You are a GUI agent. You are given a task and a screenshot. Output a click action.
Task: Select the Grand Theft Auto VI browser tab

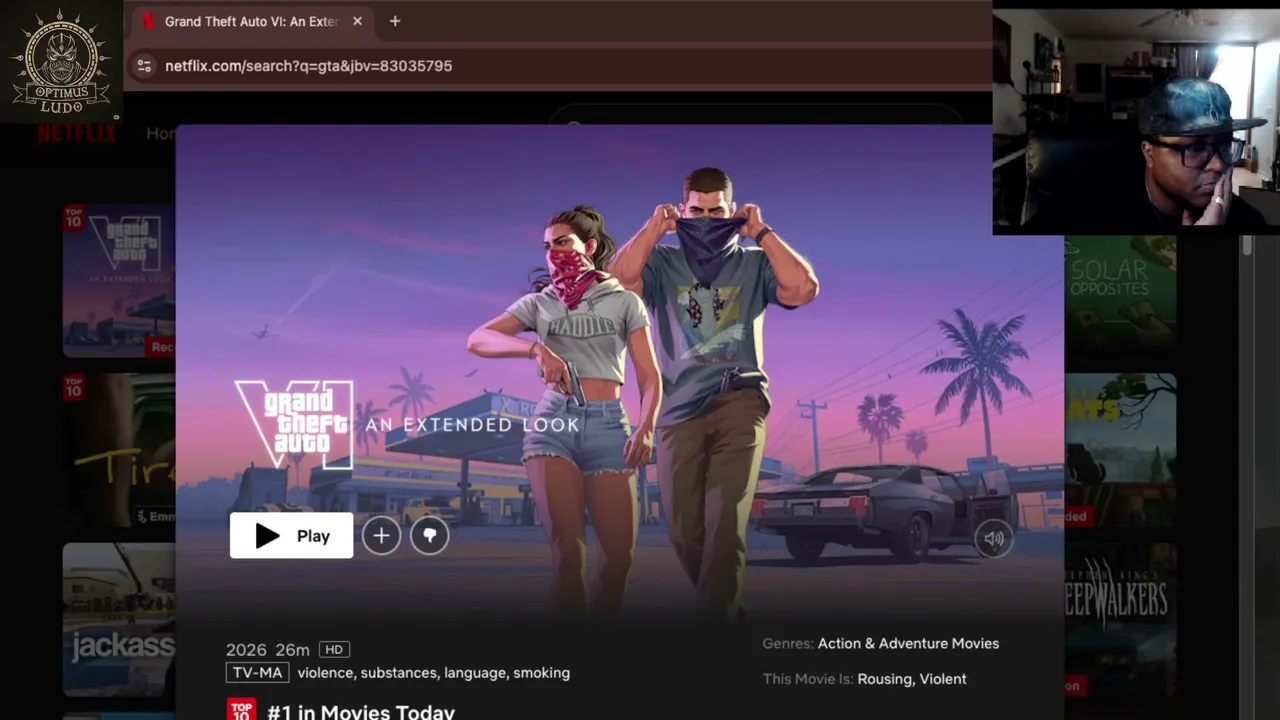[250, 21]
